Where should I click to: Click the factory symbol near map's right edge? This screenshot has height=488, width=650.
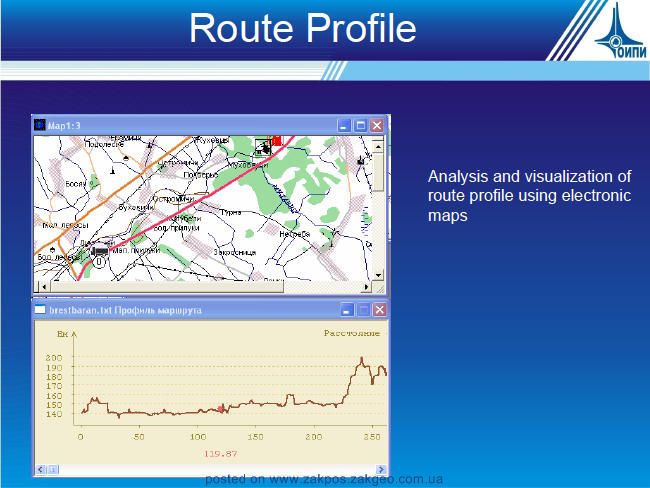pos(361,160)
